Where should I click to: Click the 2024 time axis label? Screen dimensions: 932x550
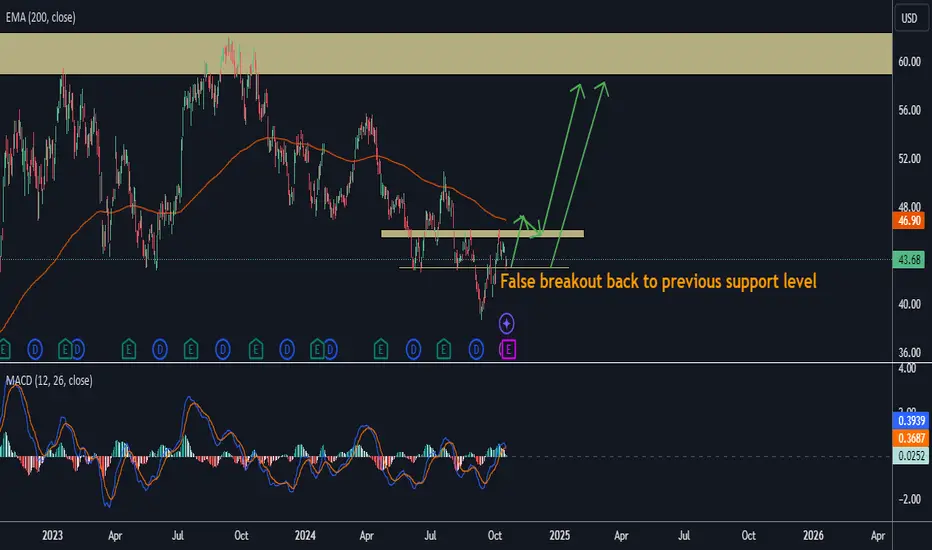click(x=305, y=536)
